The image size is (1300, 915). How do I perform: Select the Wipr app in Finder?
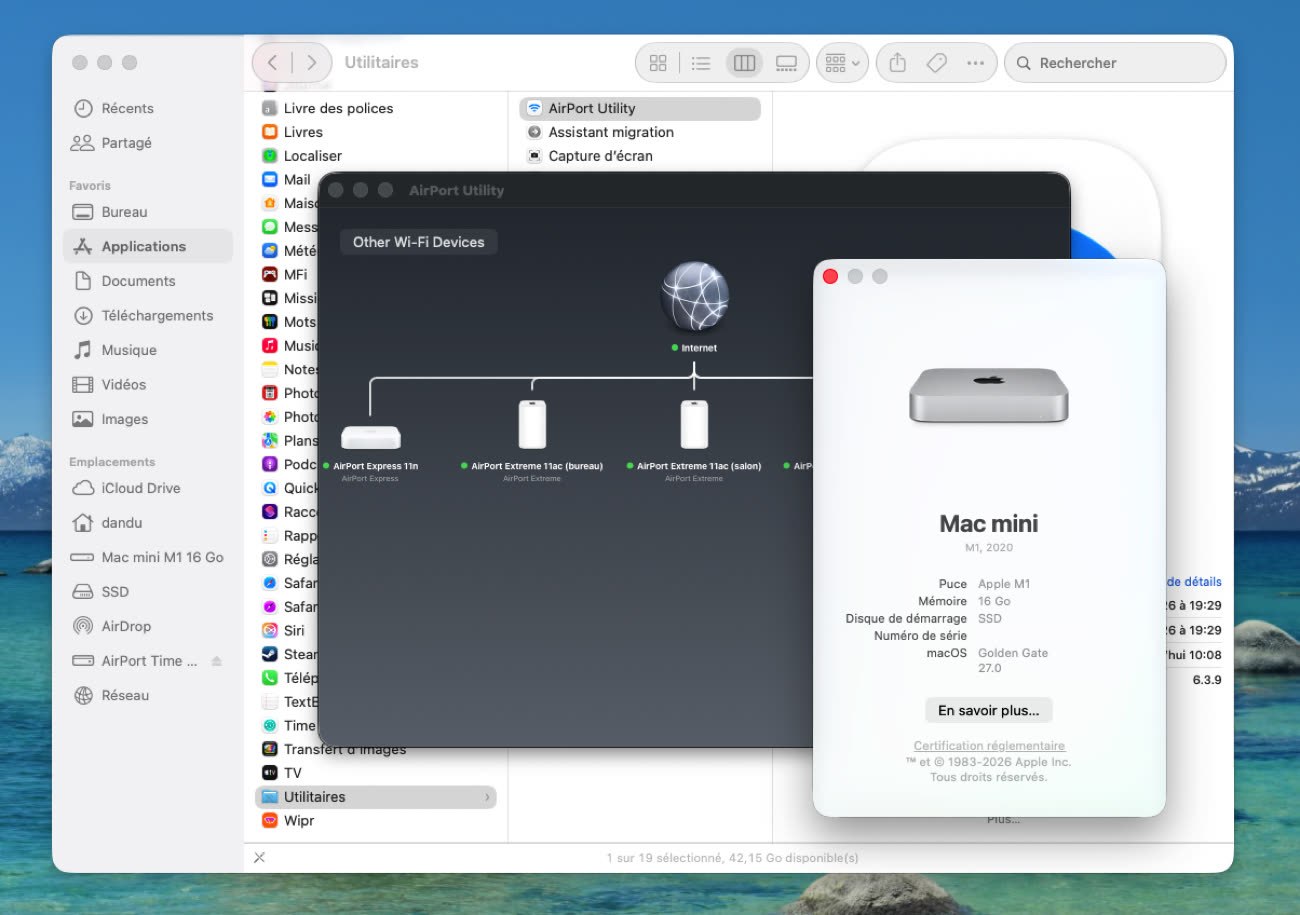376,821
